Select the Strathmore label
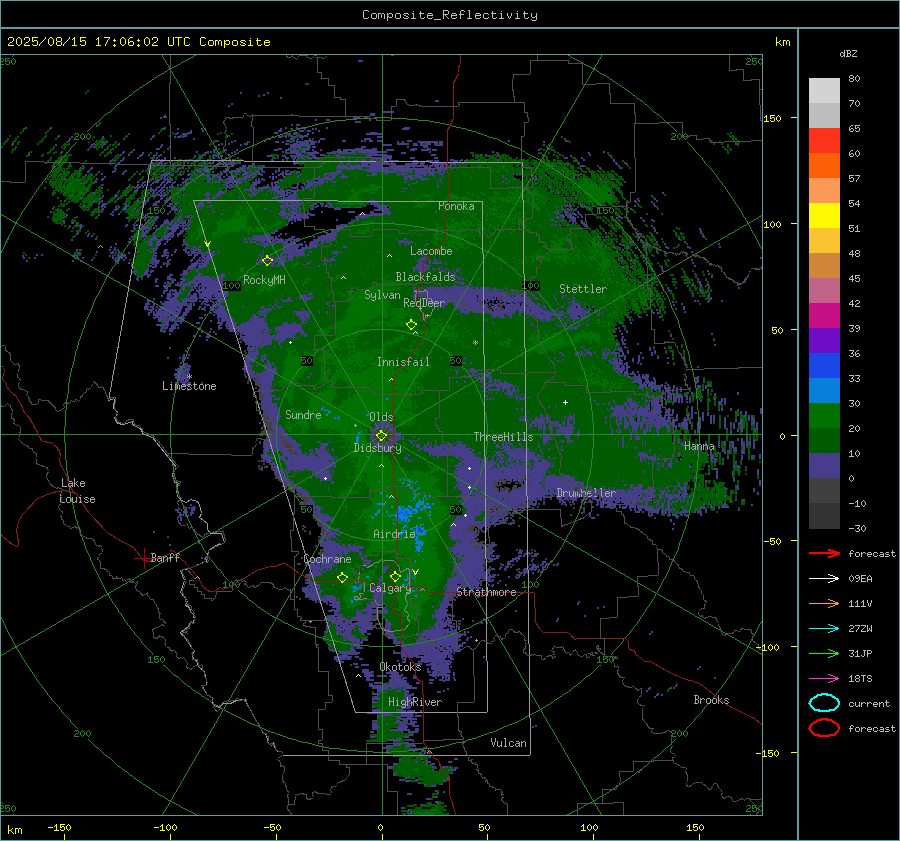Screen dimensions: 900x841 (486, 592)
